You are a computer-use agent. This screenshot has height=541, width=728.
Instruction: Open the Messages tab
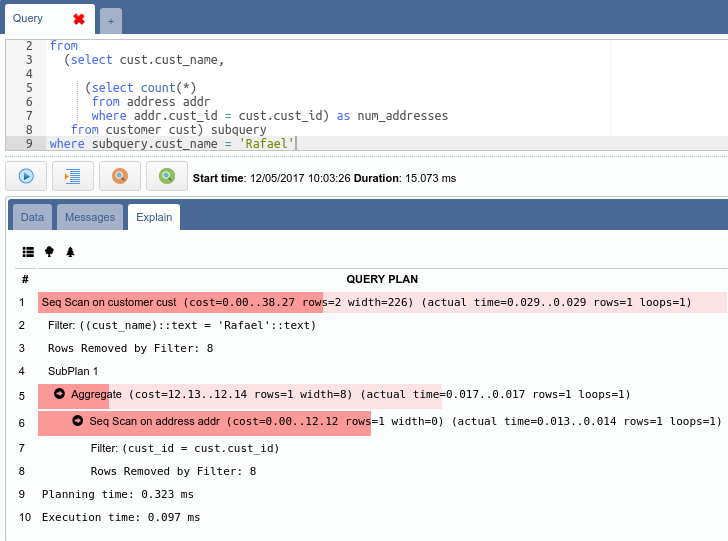coord(90,217)
